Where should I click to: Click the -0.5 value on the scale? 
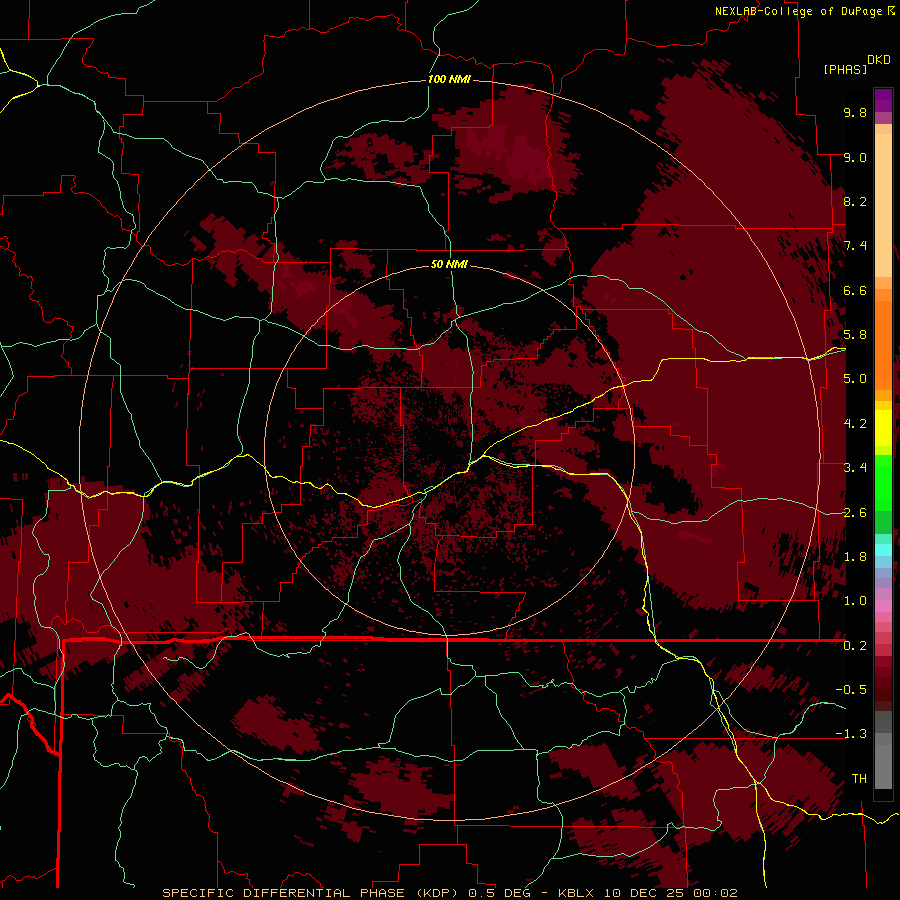[851, 690]
